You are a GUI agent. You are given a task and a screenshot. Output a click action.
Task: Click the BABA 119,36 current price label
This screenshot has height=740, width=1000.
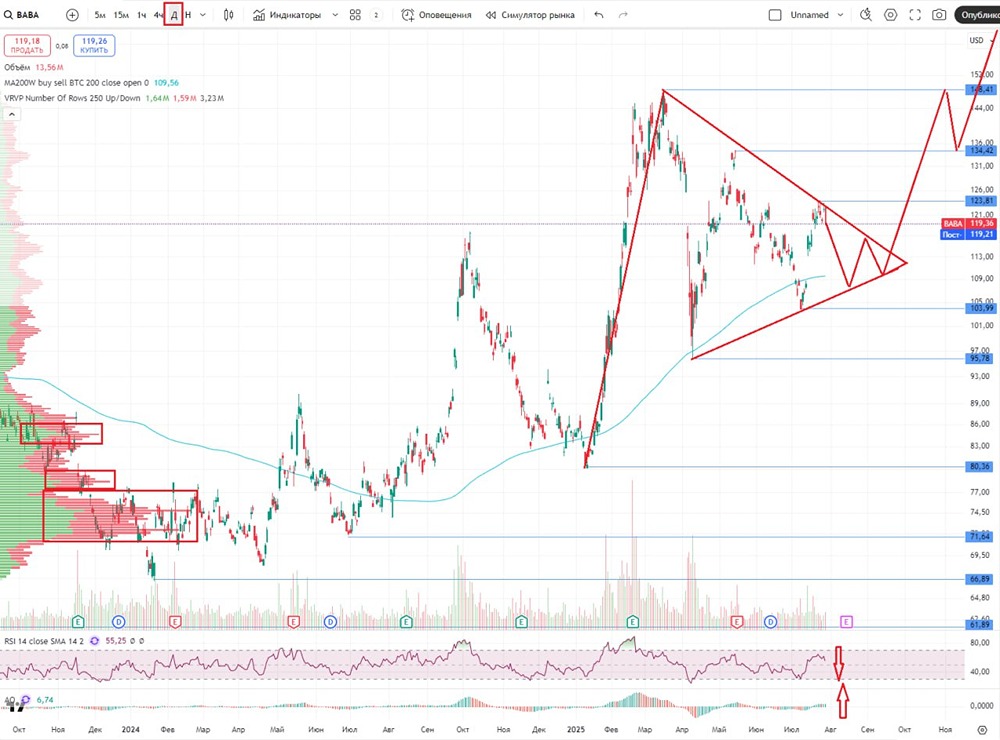coord(969,223)
